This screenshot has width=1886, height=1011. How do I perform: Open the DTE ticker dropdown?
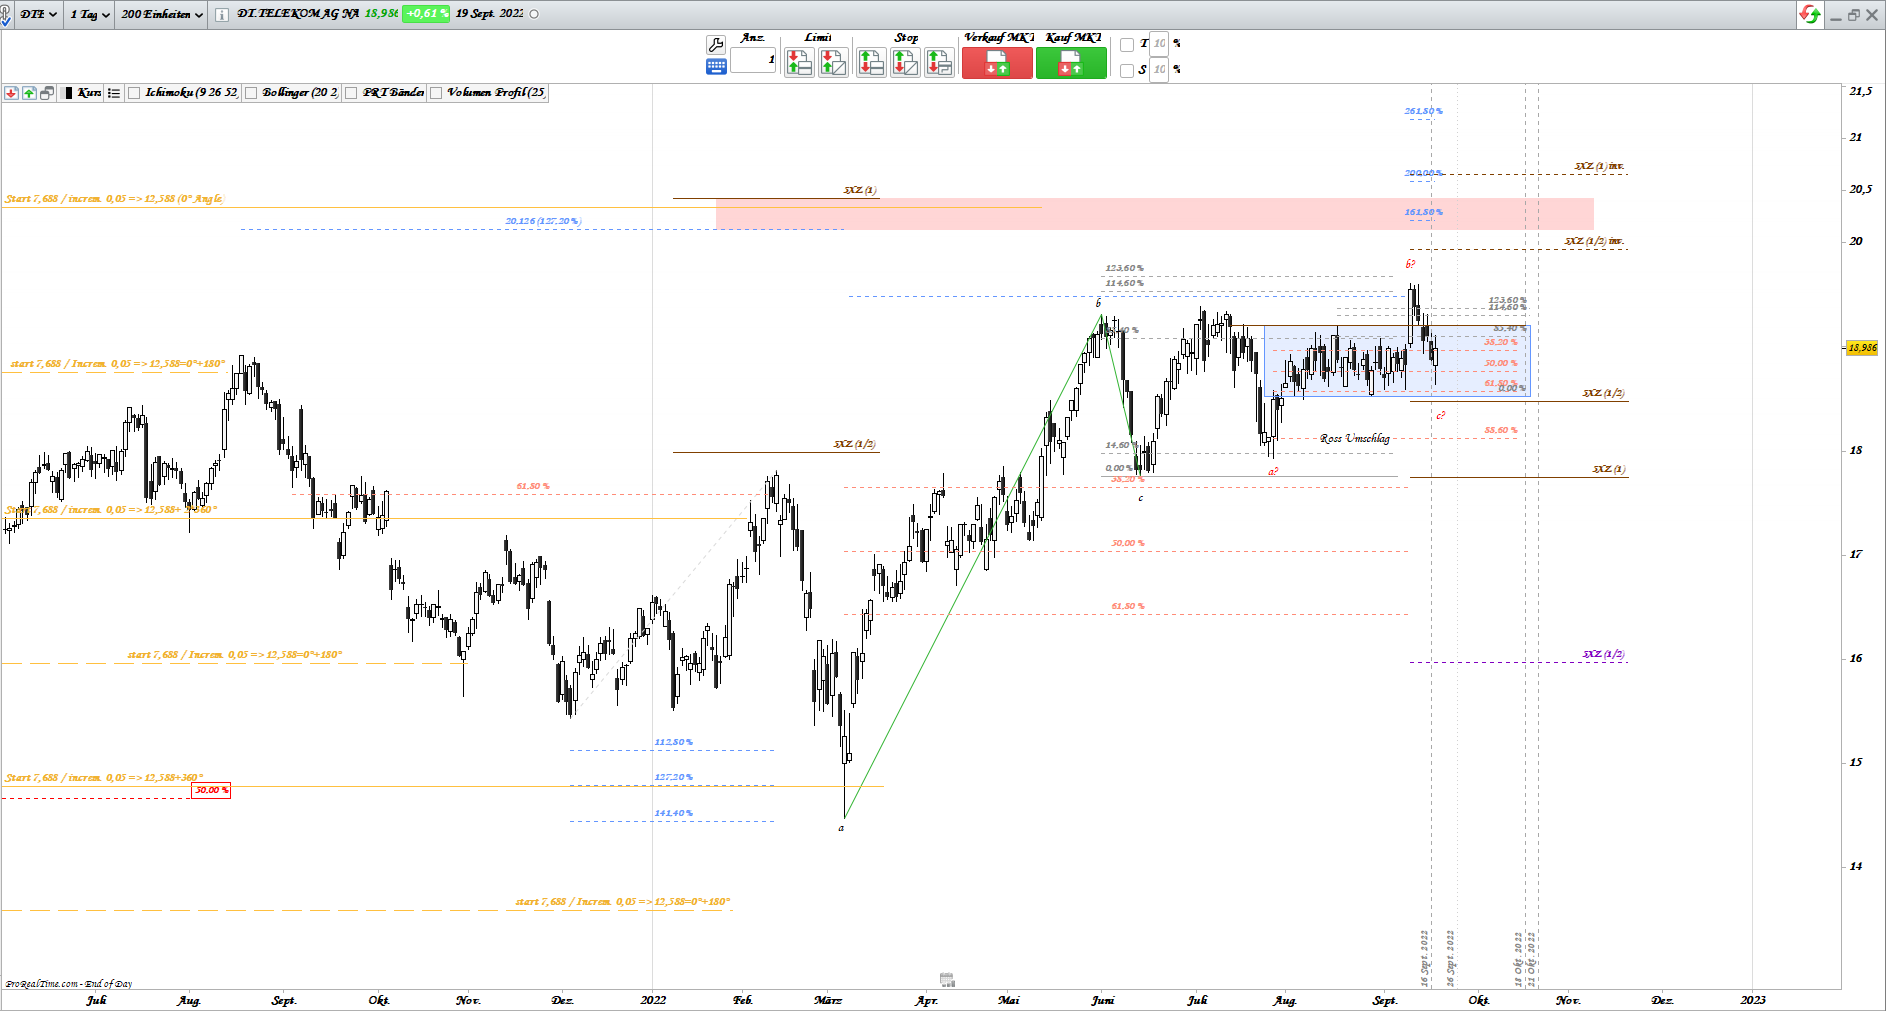[x=38, y=14]
